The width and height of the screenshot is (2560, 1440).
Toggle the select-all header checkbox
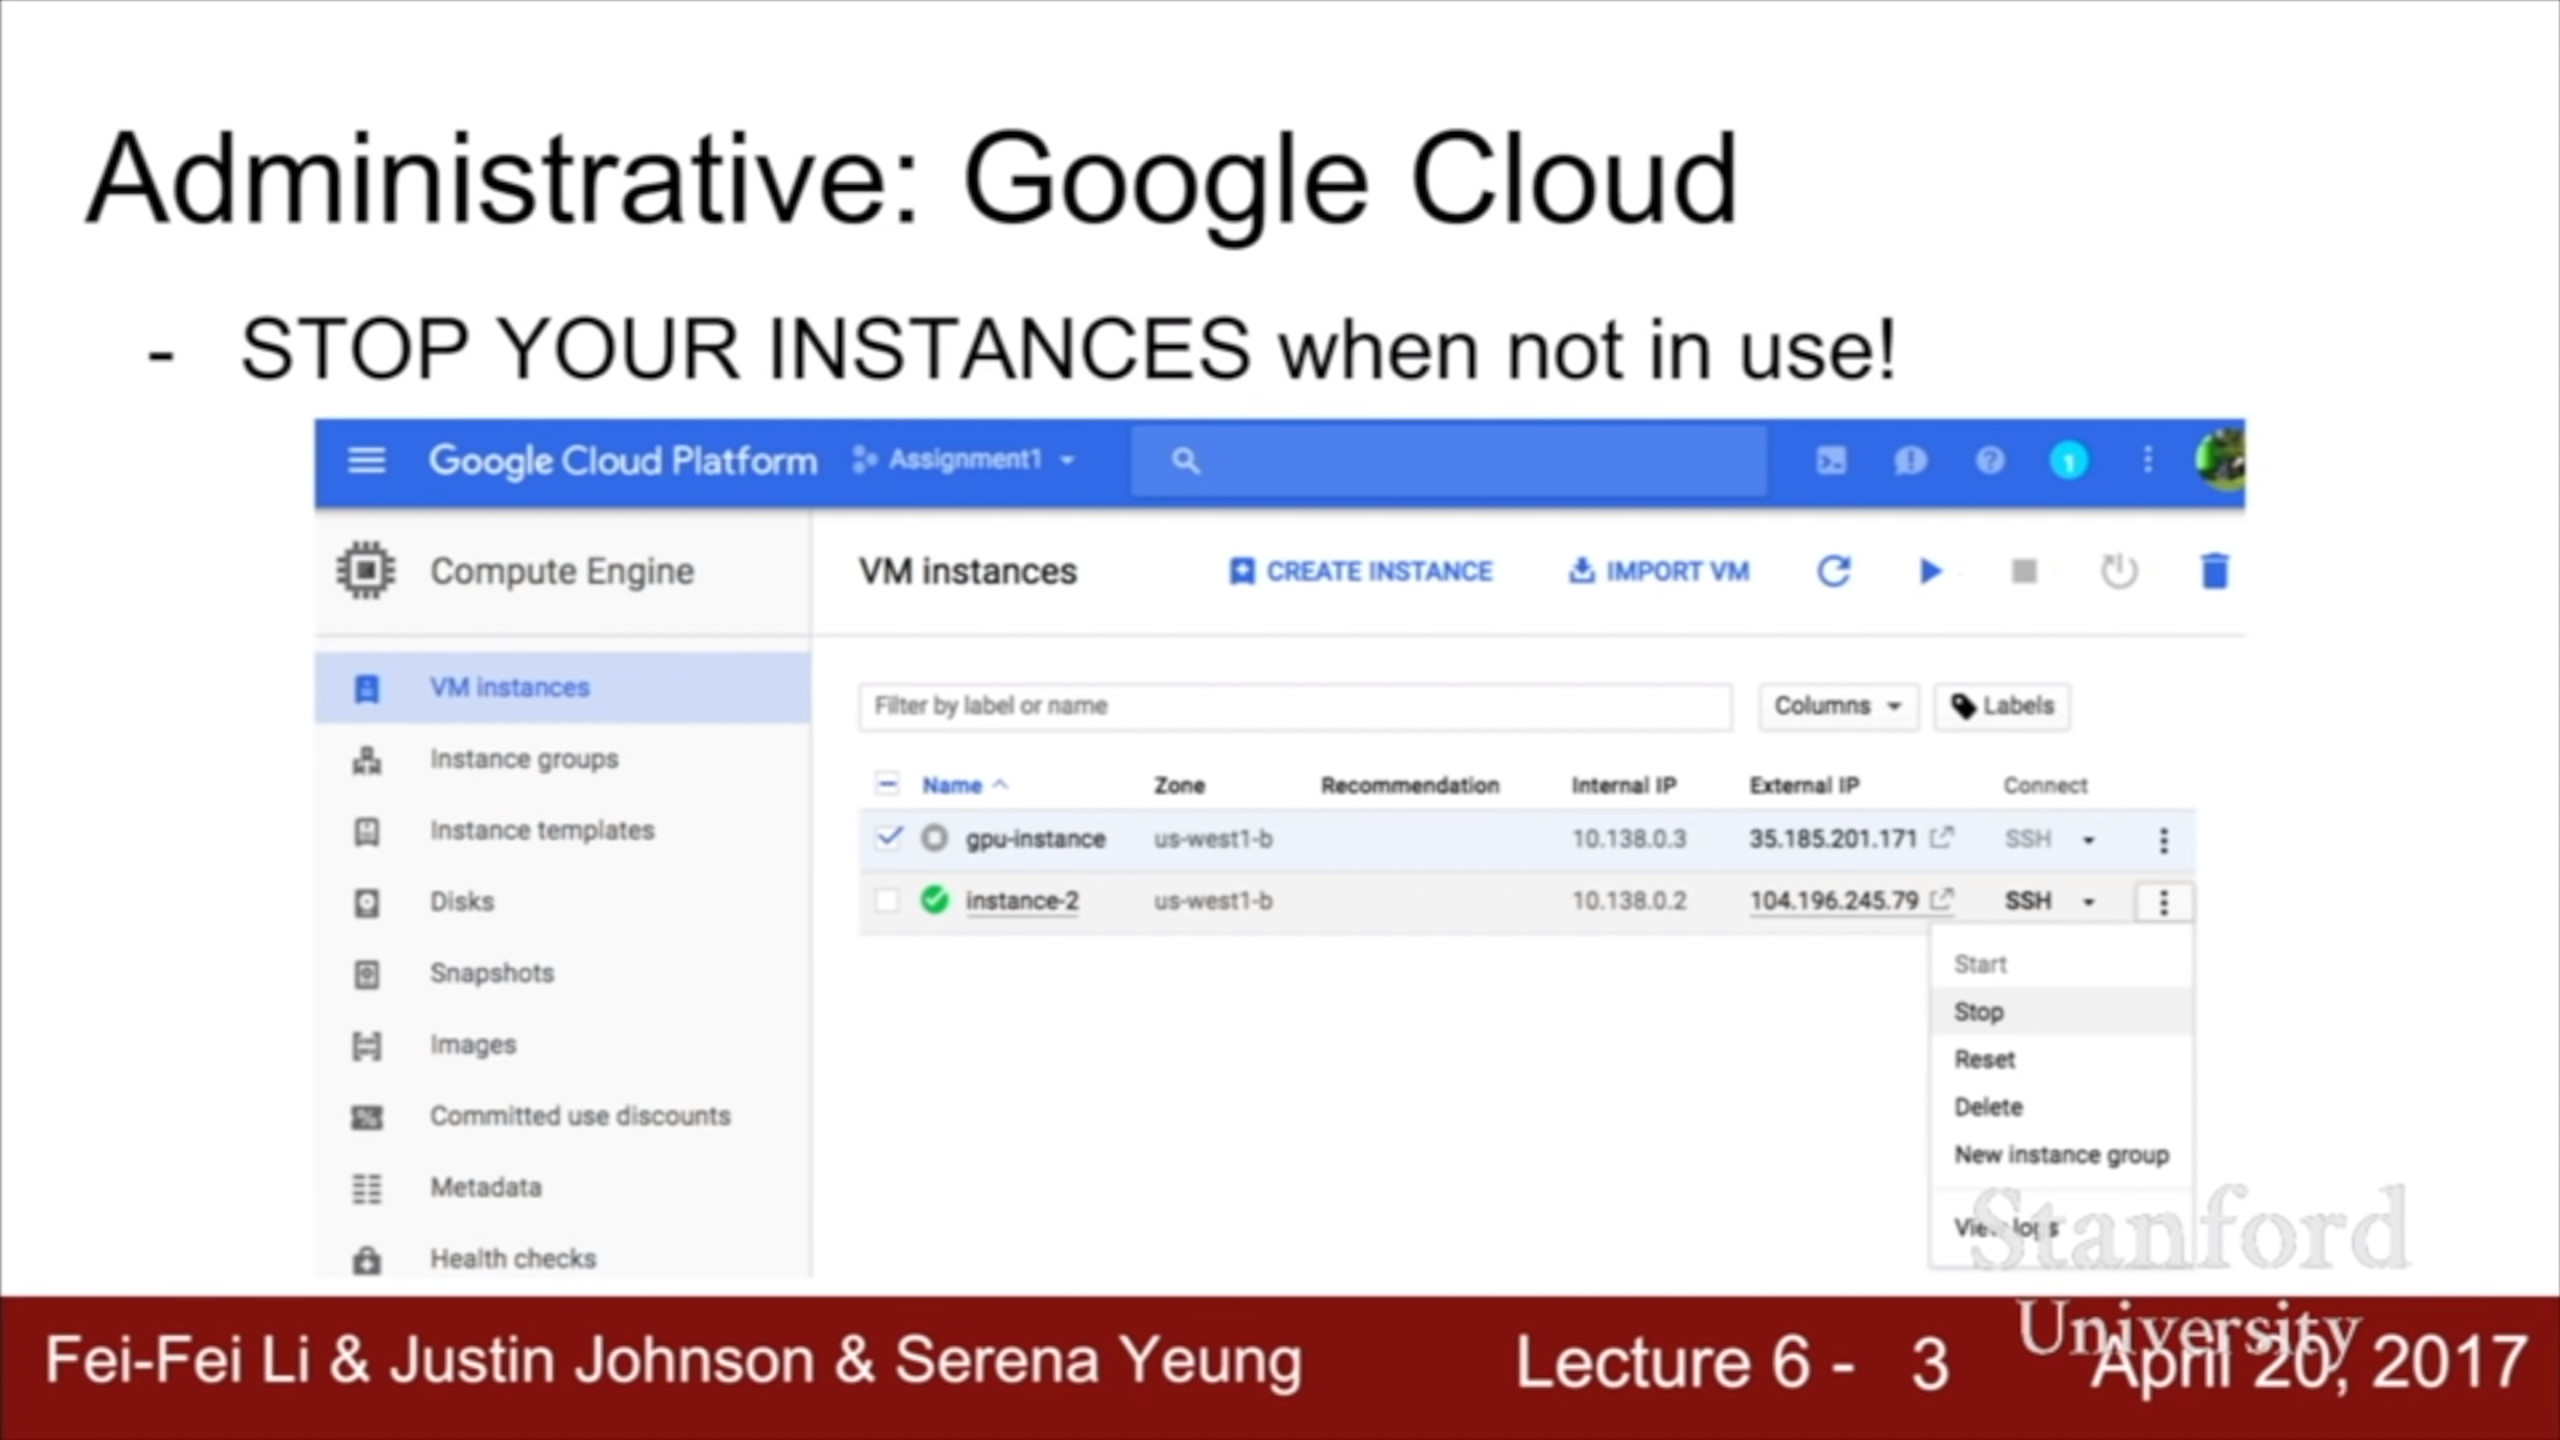887,784
